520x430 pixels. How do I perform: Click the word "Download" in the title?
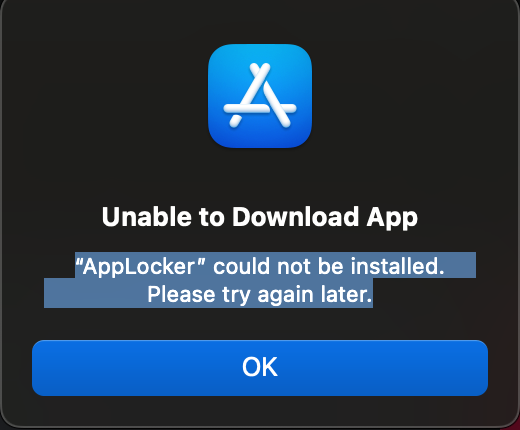[295, 217]
